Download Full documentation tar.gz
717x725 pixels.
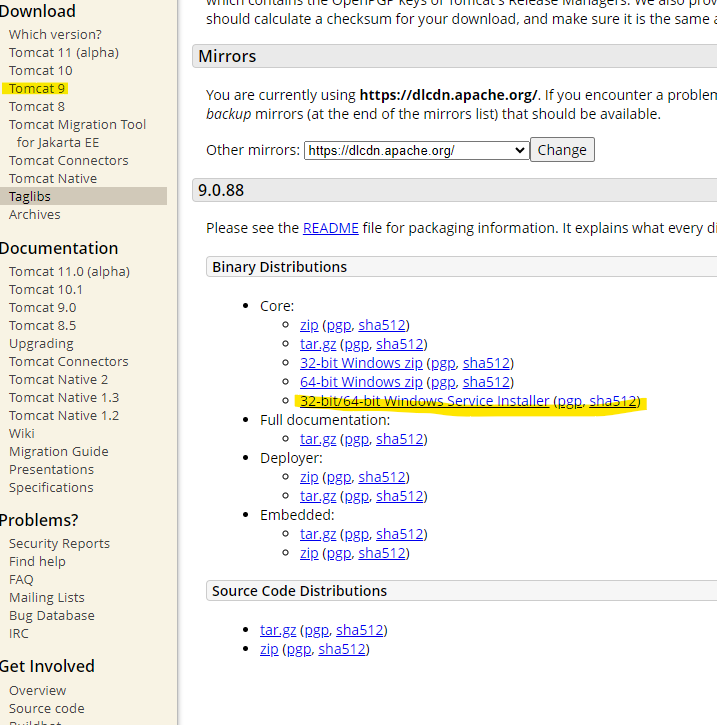318,439
